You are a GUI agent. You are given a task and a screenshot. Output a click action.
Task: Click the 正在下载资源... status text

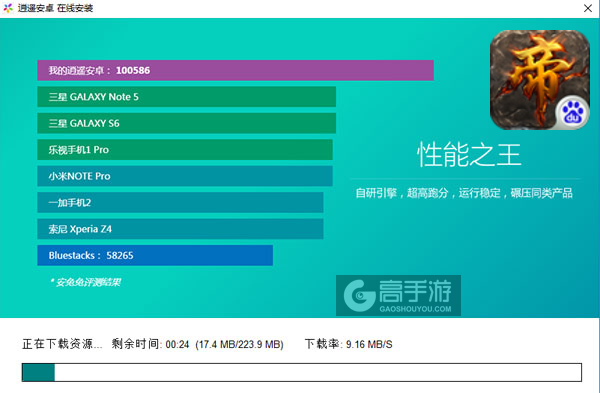[62, 344]
